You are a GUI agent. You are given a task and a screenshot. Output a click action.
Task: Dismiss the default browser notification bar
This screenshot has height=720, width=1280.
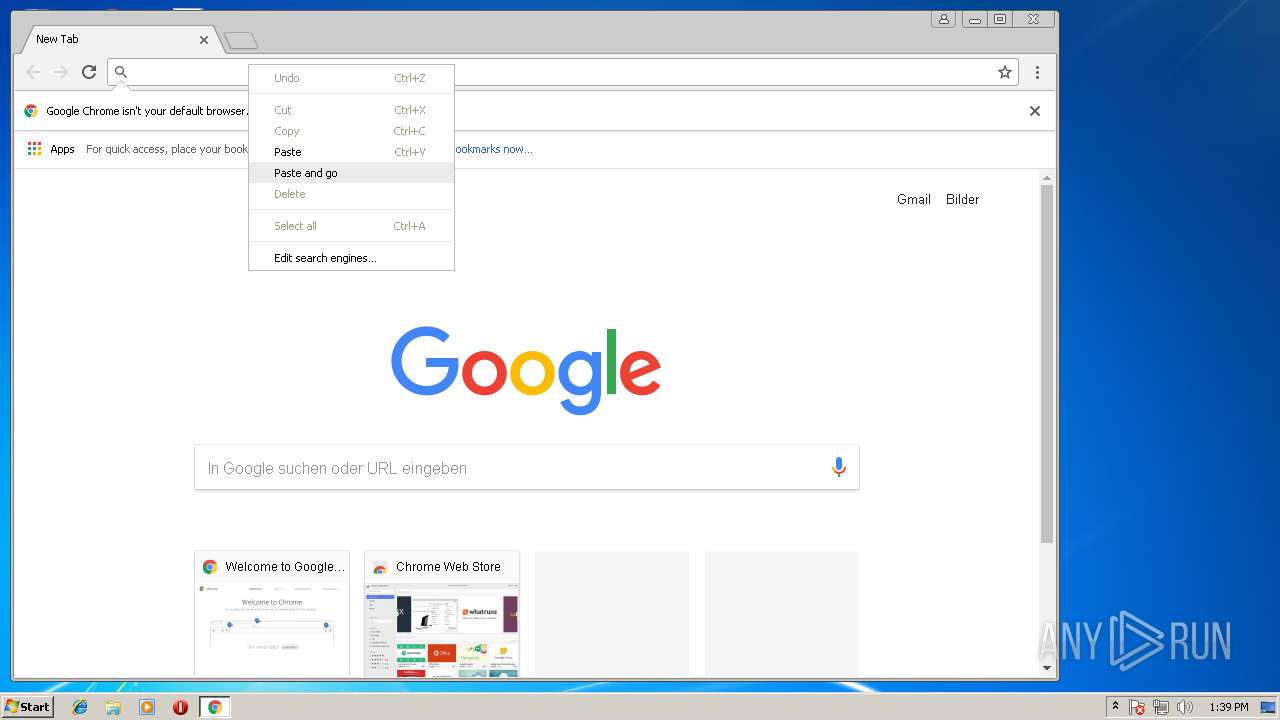tap(1035, 111)
